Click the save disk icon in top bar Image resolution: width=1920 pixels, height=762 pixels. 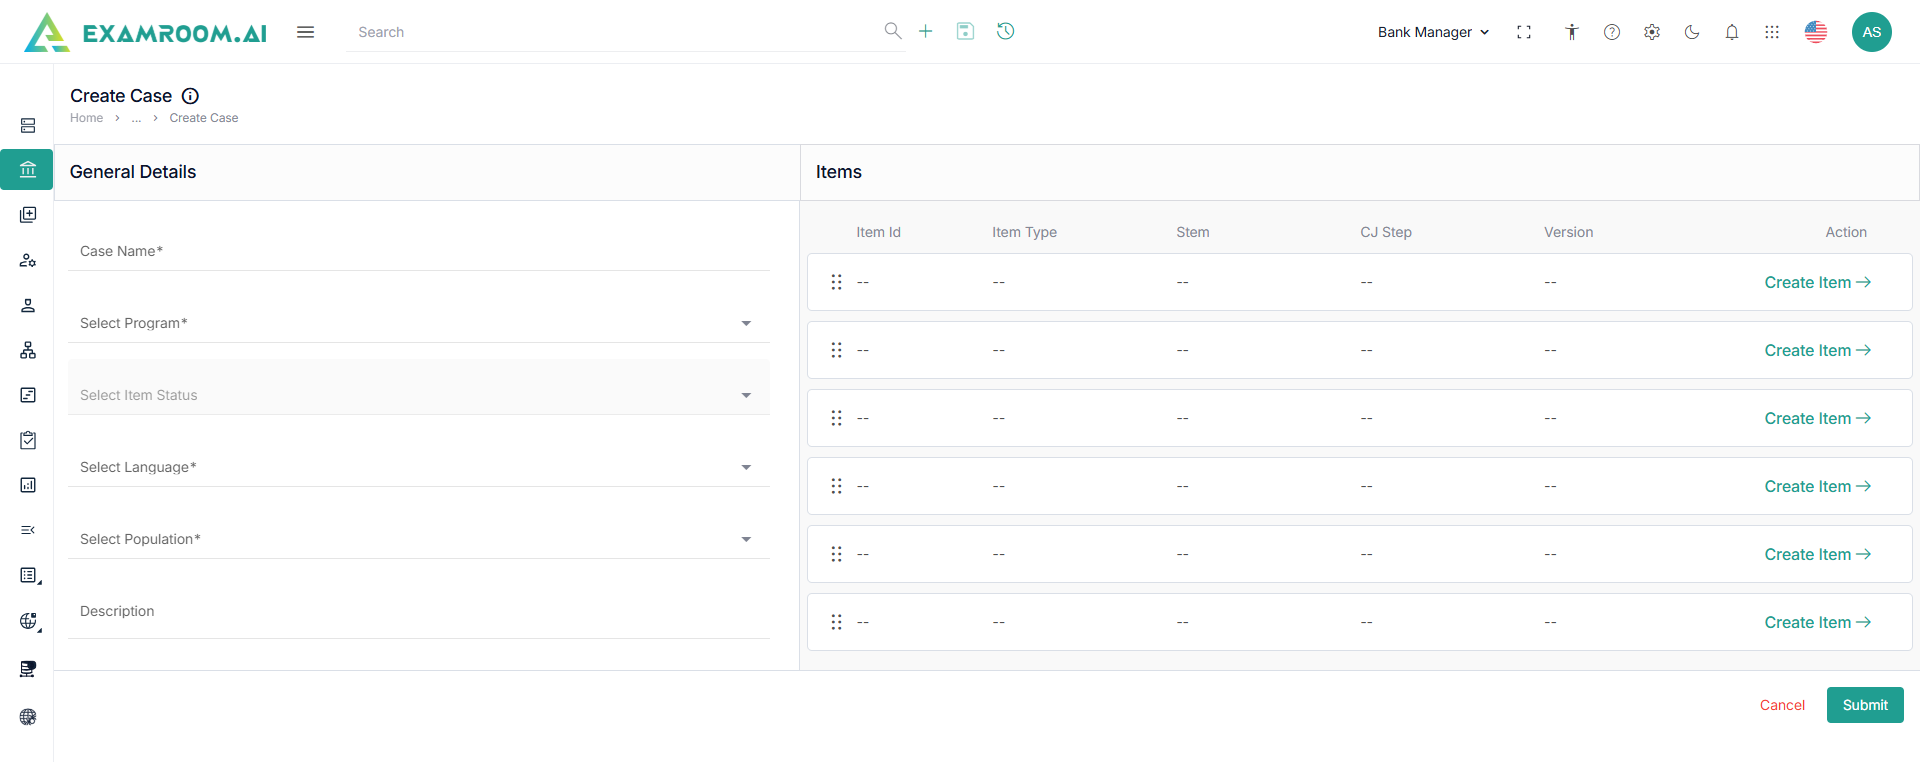[x=965, y=32]
